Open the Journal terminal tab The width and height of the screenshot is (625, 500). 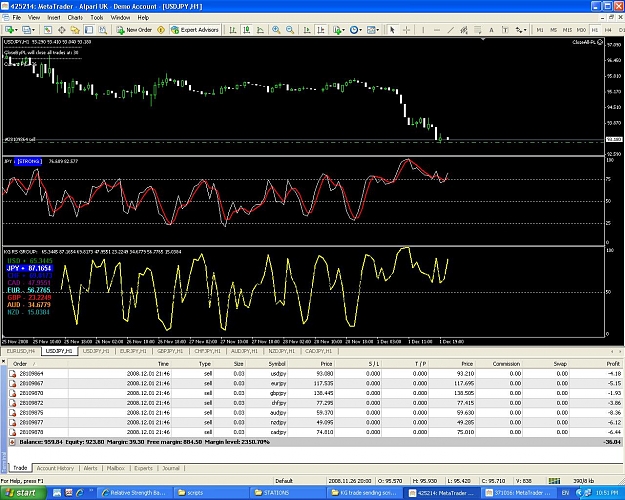pos(171,468)
